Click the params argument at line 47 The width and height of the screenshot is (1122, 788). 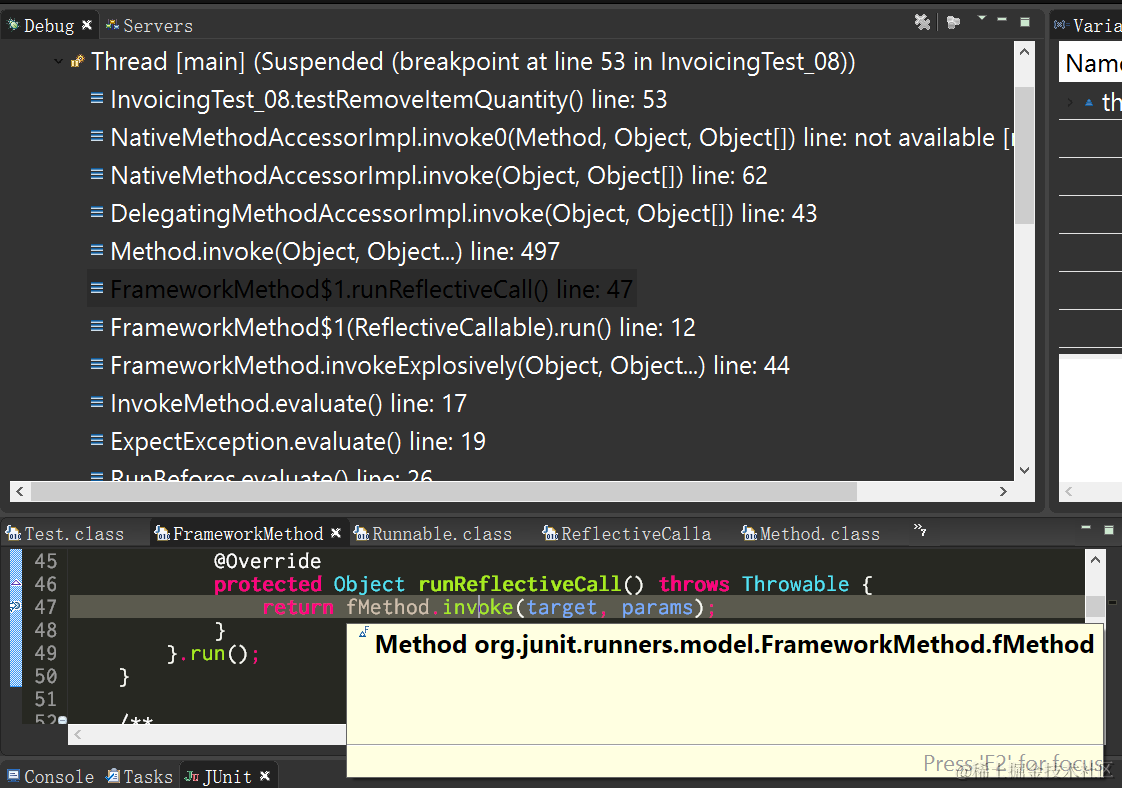coord(657,607)
